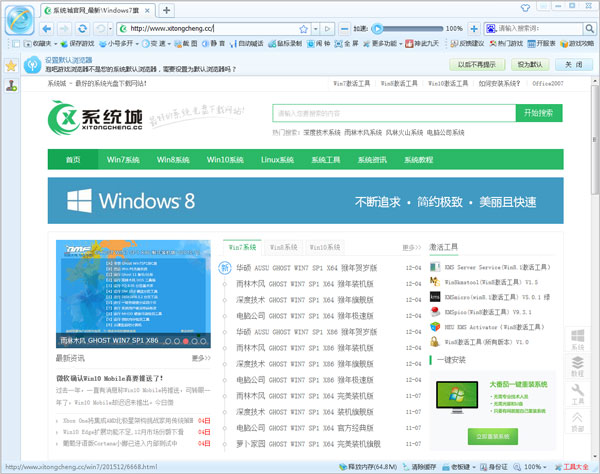Image resolution: width=600 pixels, height=474 pixels.
Task: Click 释放内存 in the status bar
Action: [368, 467]
